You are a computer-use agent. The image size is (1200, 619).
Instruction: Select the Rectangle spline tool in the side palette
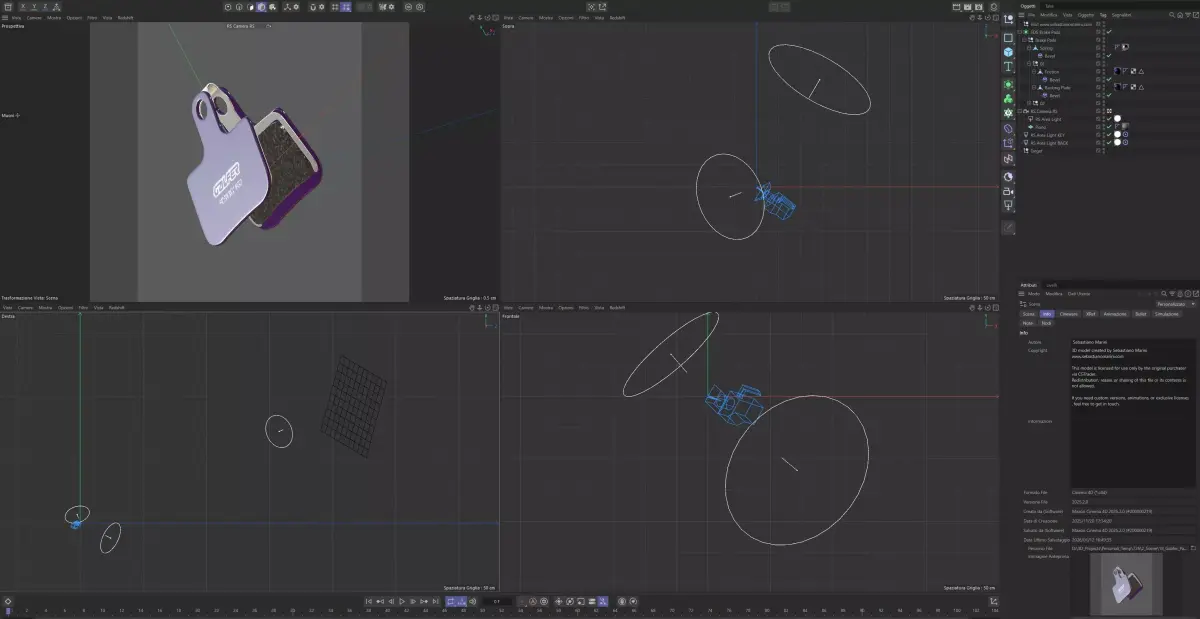(x=1008, y=38)
